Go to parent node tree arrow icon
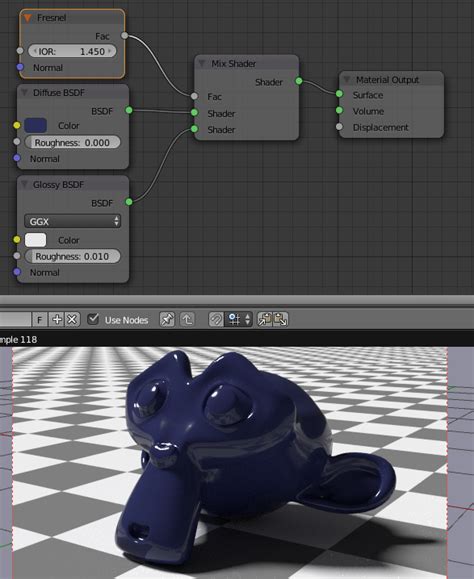The height and width of the screenshot is (579, 474). pyautogui.click(x=187, y=319)
